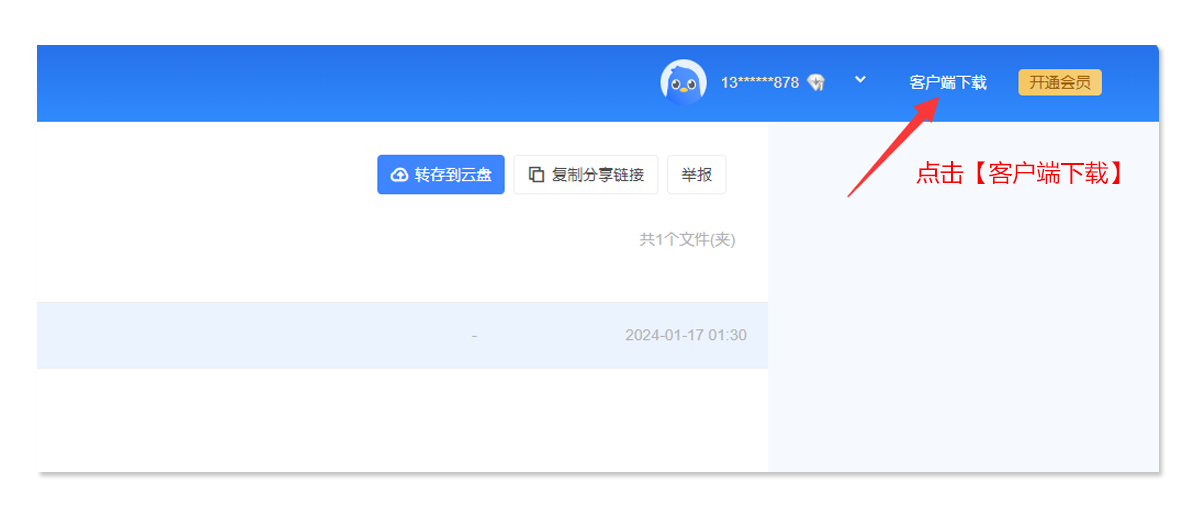The image size is (1200, 512).
Task: Click the red 点击【客户端下载】 annotation text
Action: [x=1020, y=174]
